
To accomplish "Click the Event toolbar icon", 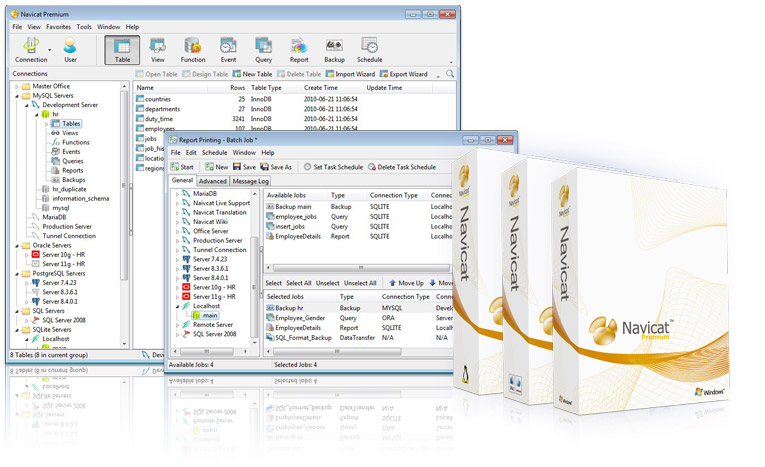I will tap(228, 49).
